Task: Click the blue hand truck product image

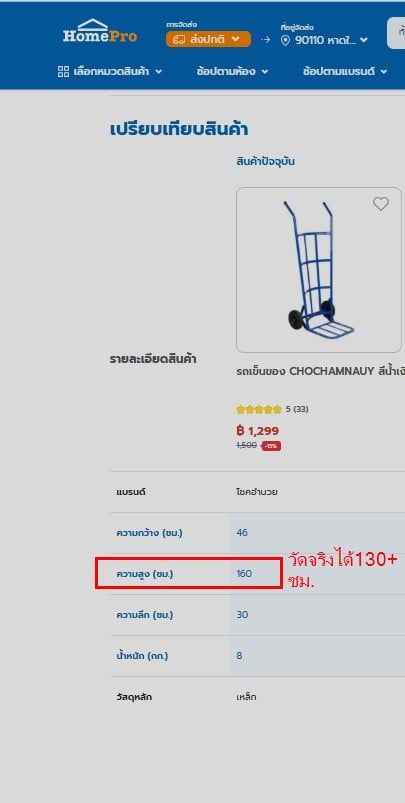Action: (x=318, y=269)
